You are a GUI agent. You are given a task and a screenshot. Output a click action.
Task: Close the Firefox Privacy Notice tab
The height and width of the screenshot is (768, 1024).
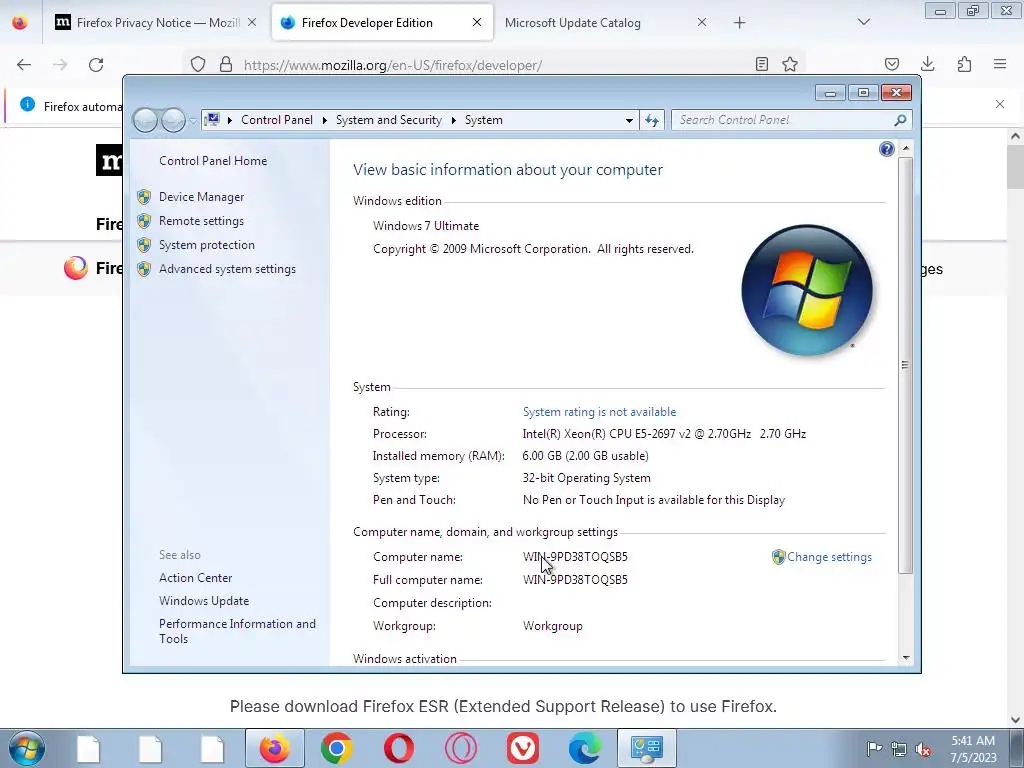(x=252, y=22)
